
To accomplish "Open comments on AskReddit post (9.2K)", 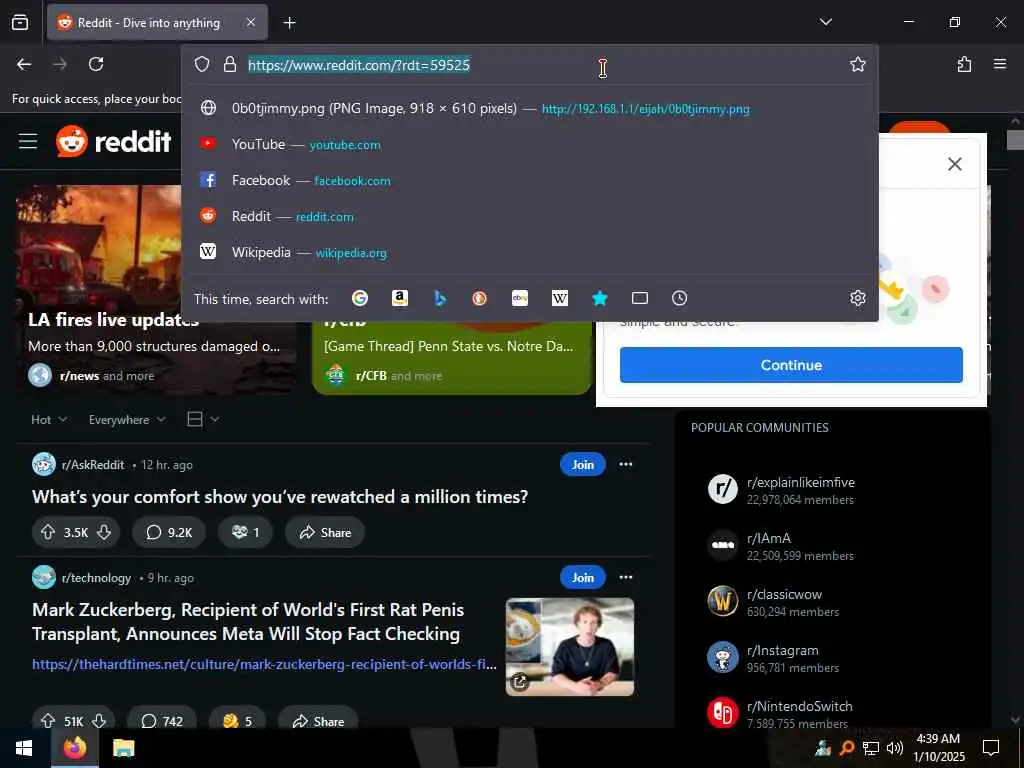I will click(168, 532).
